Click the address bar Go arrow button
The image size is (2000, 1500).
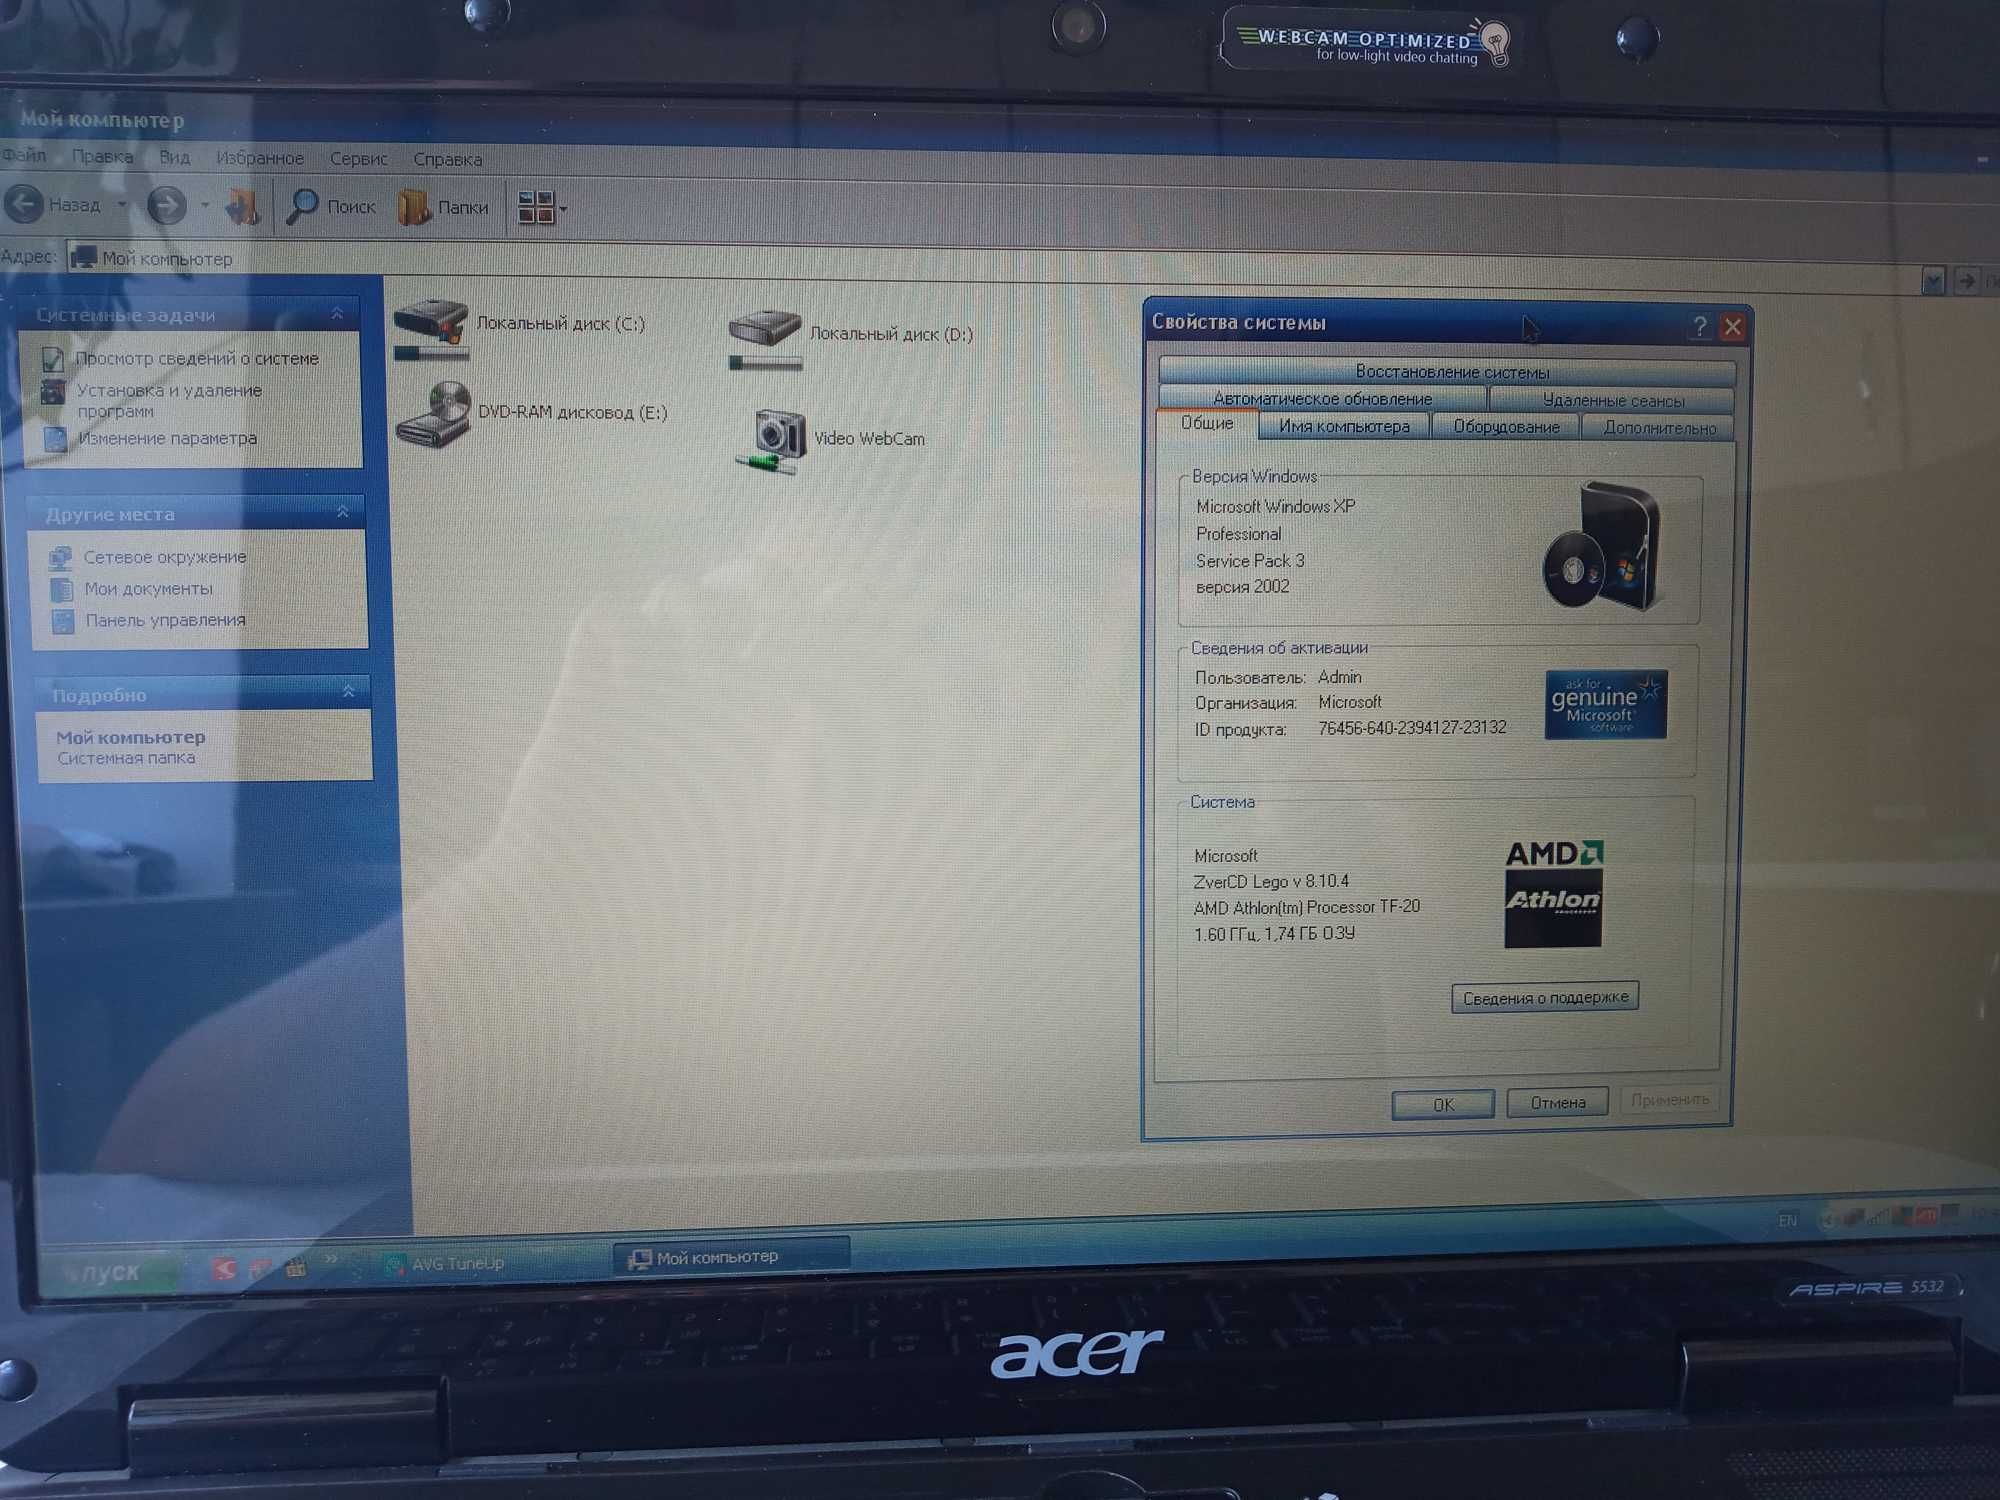pyautogui.click(x=1967, y=281)
